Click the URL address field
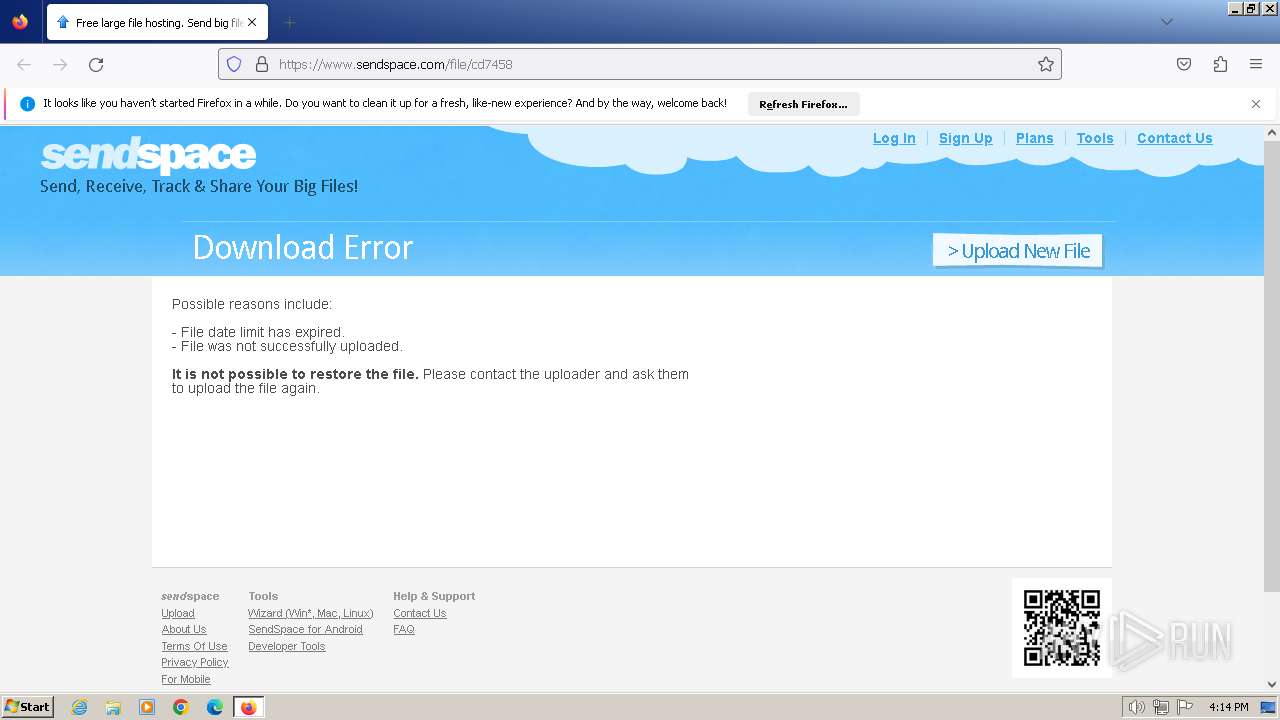This screenshot has width=1280, height=720. tap(640, 64)
